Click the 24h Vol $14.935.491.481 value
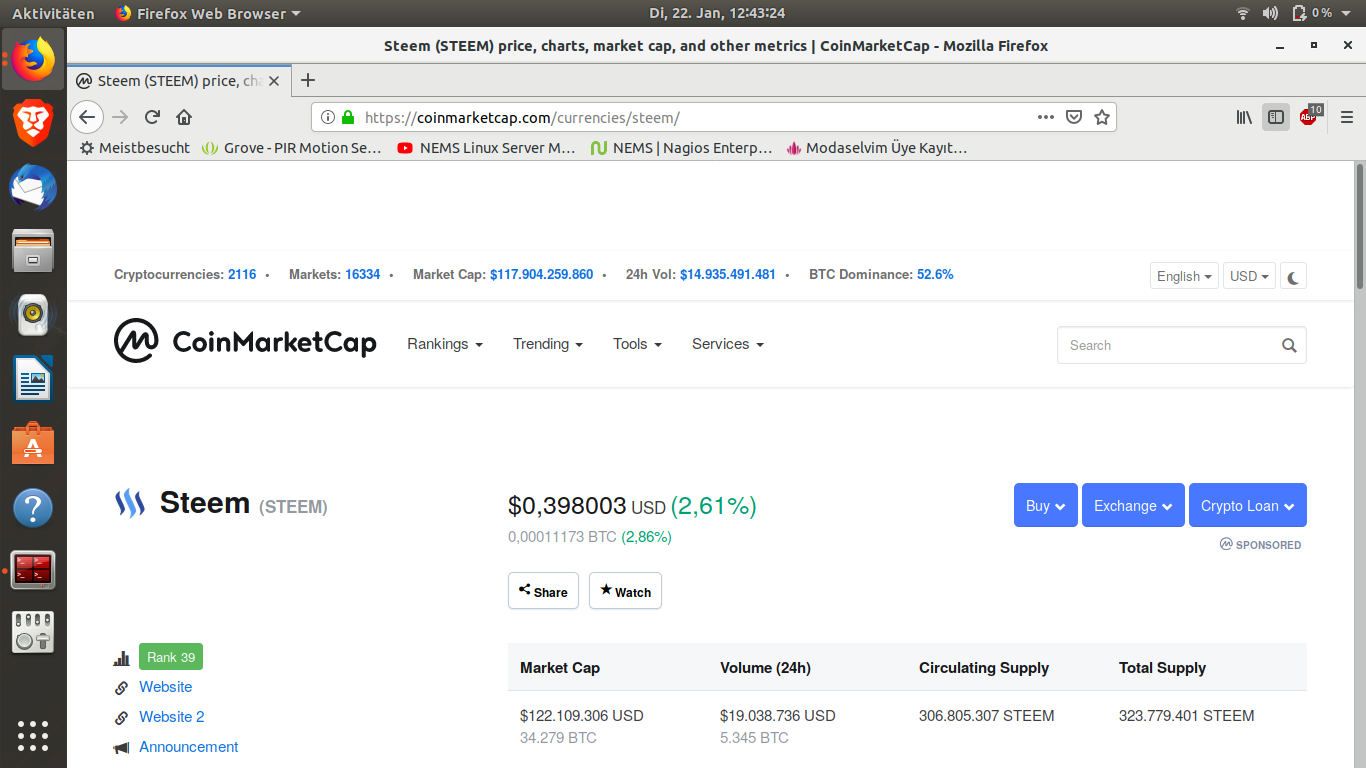This screenshot has width=1366, height=768. tap(728, 274)
